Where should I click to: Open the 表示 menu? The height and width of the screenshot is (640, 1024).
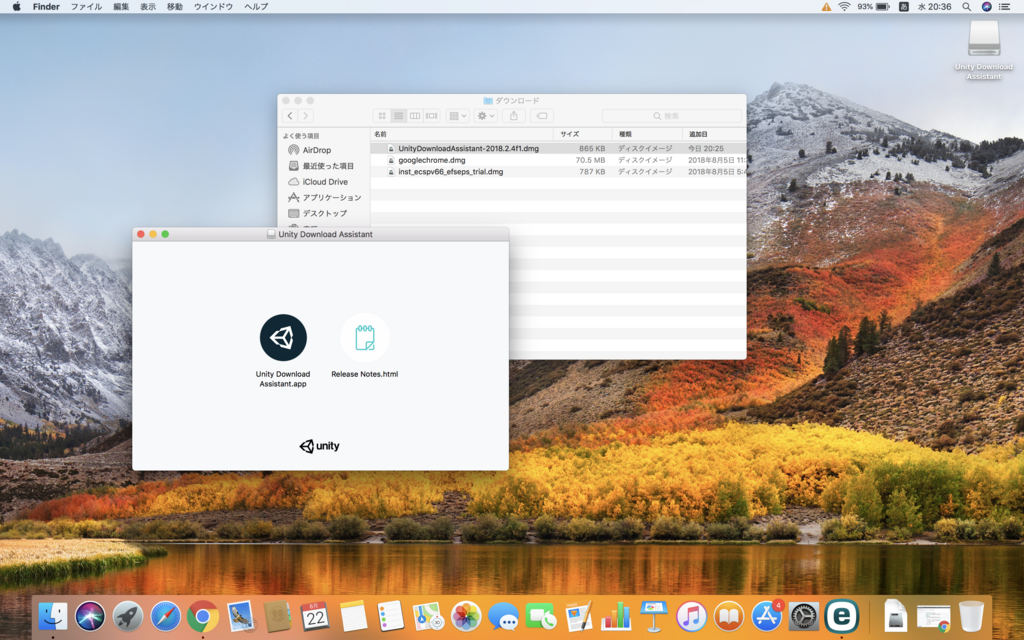[x=148, y=7]
